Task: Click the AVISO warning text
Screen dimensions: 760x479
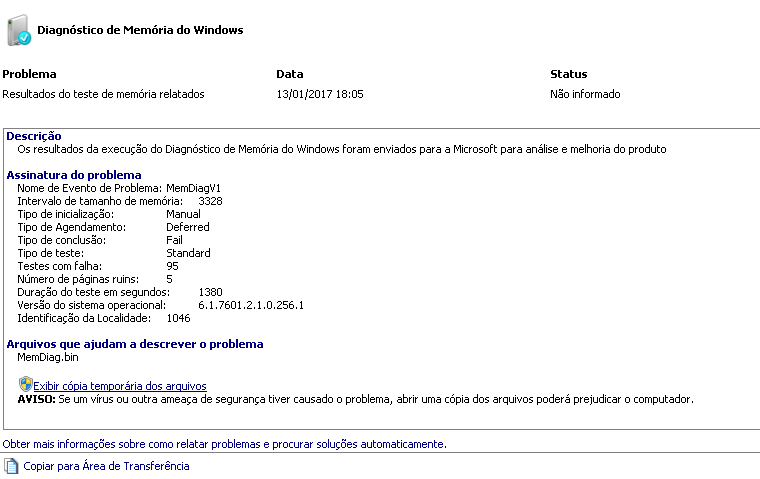Action: pos(355,399)
